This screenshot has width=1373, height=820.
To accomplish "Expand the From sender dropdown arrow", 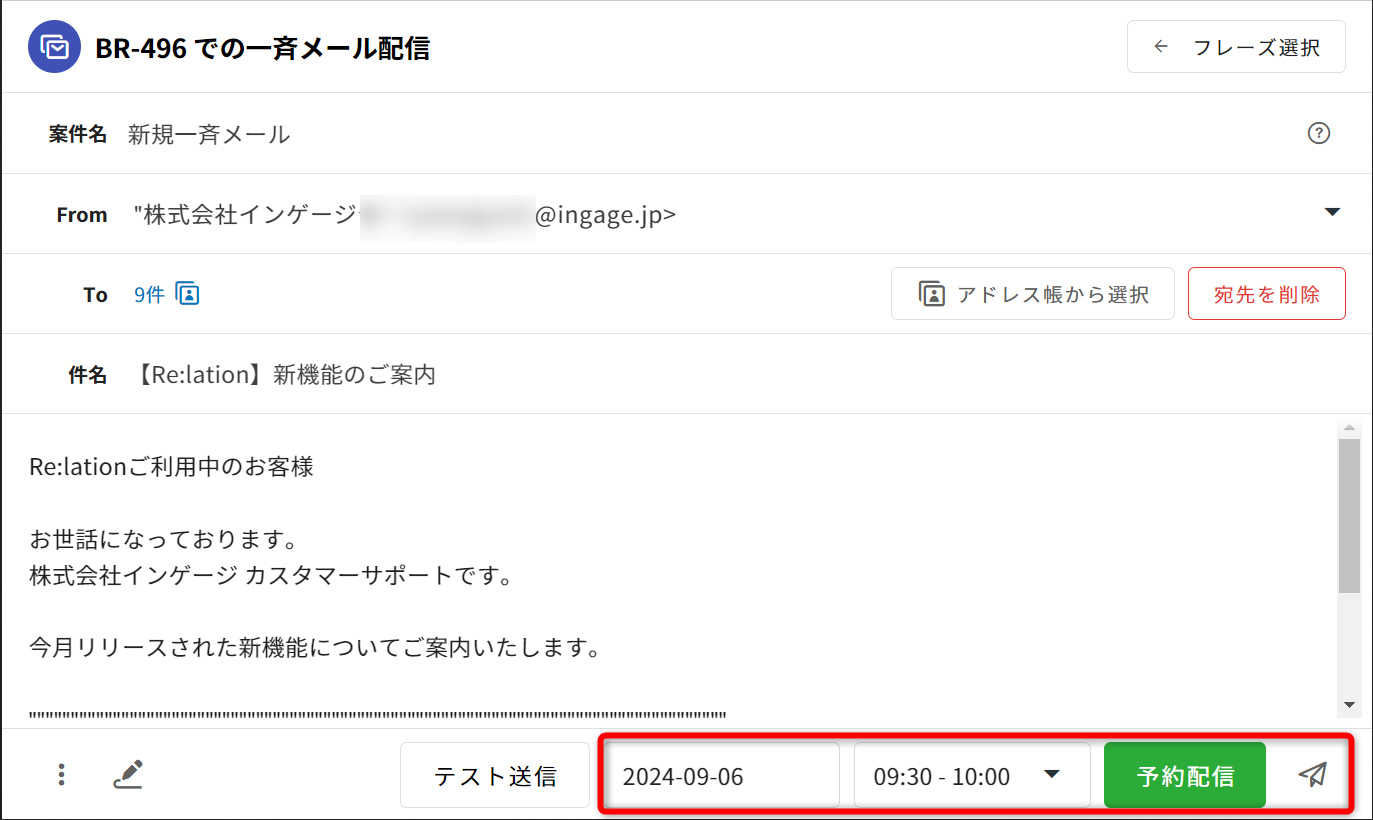I will coord(1331,212).
